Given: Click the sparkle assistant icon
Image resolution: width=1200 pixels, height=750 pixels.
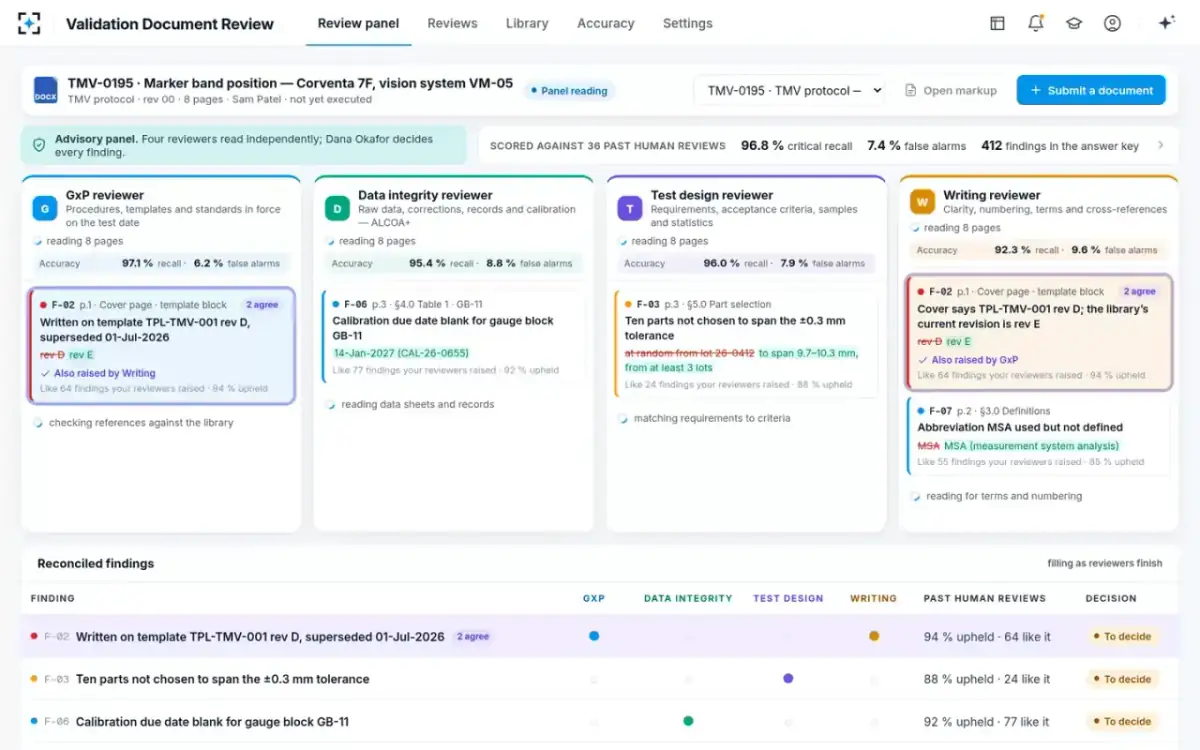Looking at the screenshot, I should [1165, 23].
